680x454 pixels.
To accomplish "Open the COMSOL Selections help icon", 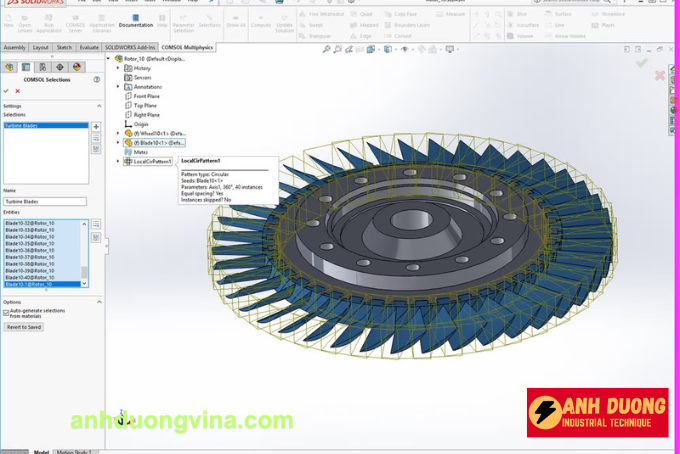I will tap(96, 80).
